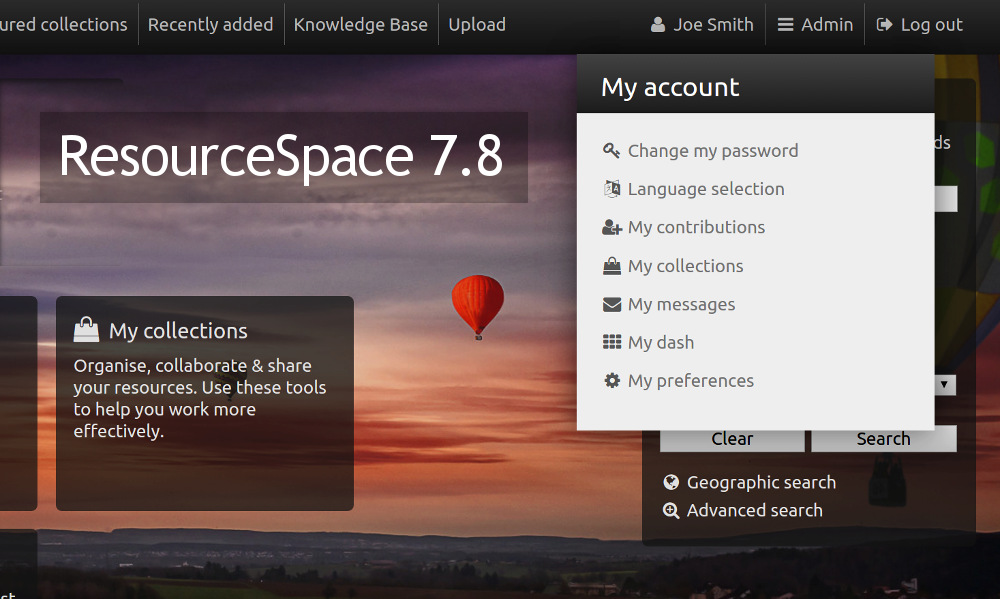Log out of ResourceSpace
The height and width of the screenshot is (599, 1000).
click(919, 25)
